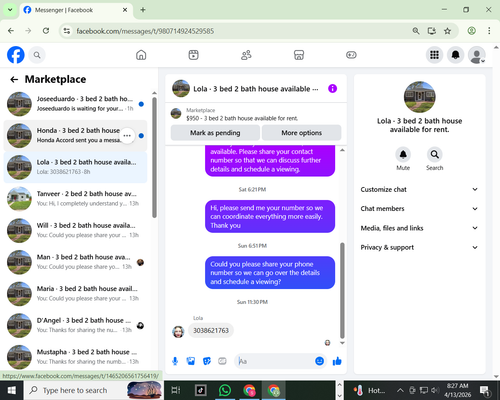Viewport: 500px width, 400px height.
Task: Open Man 3 bed 2 bath conversation
Action: [75, 262]
